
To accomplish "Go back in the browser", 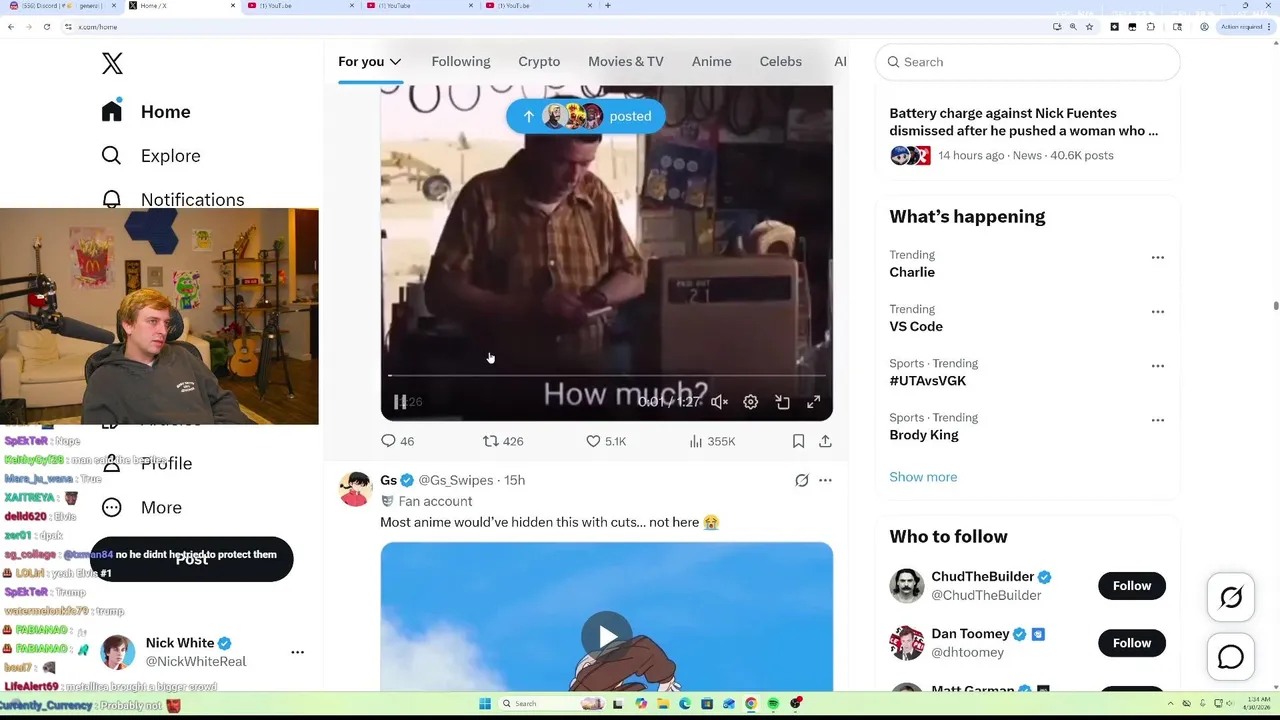I will [x=11, y=27].
